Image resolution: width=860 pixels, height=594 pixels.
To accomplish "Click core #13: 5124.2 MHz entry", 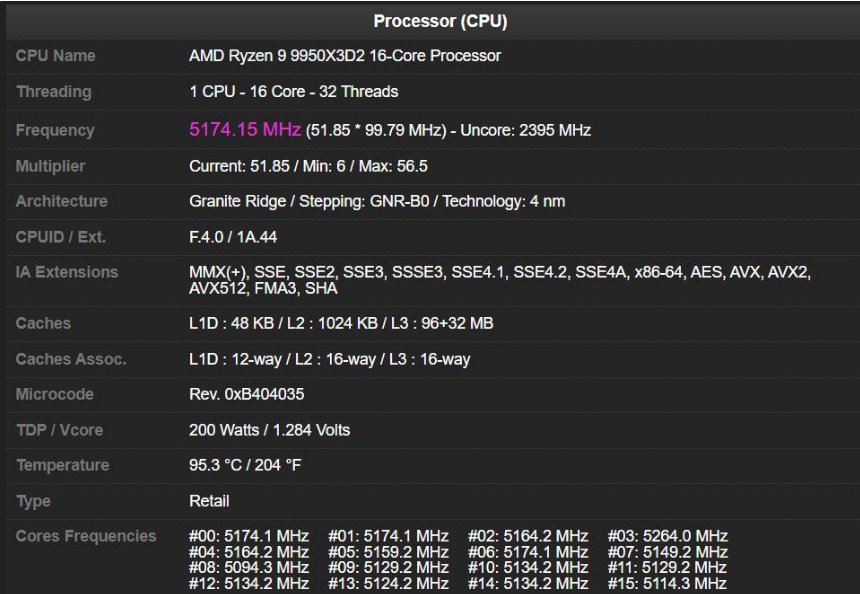I will [388, 583].
